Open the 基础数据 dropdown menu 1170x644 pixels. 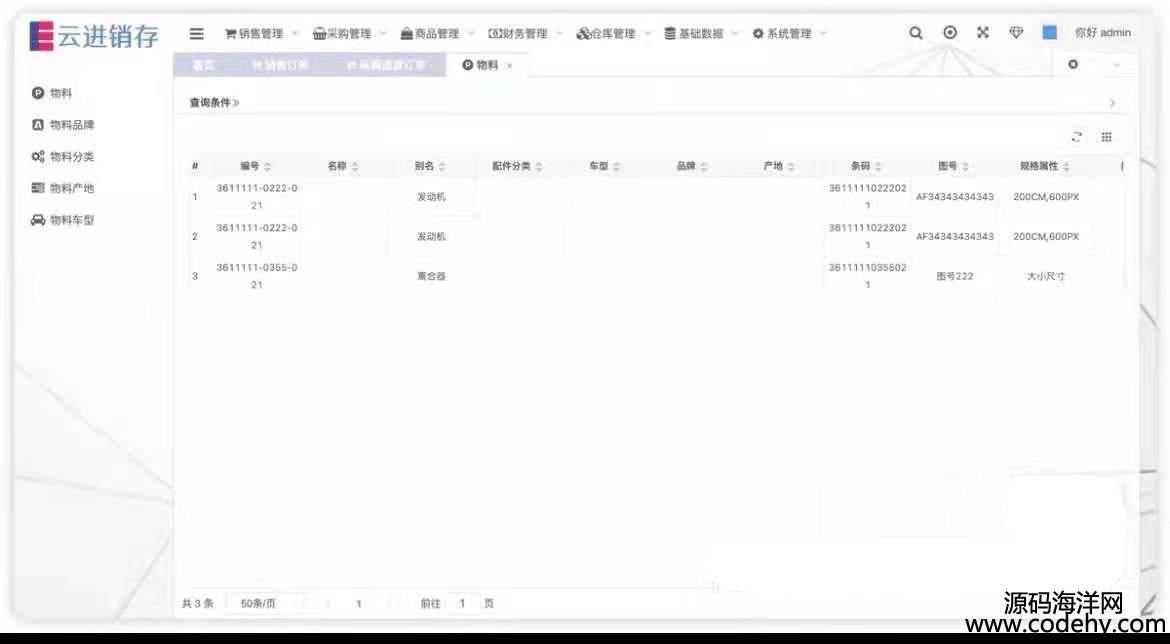click(701, 34)
